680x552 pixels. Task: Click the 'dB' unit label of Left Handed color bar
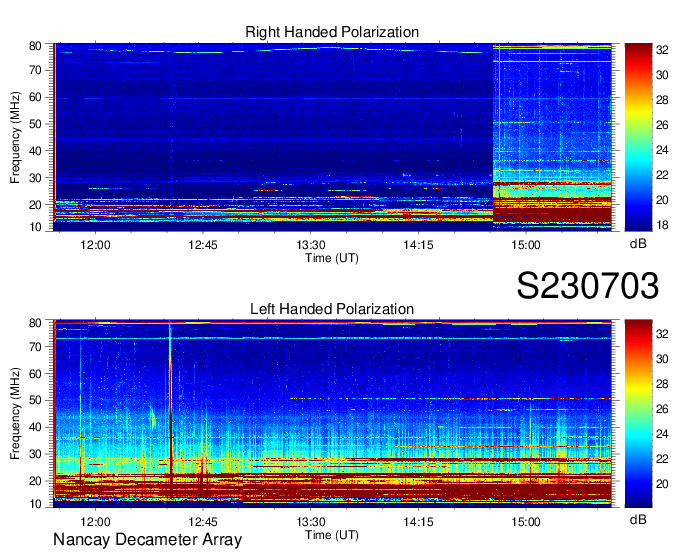click(638, 519)
